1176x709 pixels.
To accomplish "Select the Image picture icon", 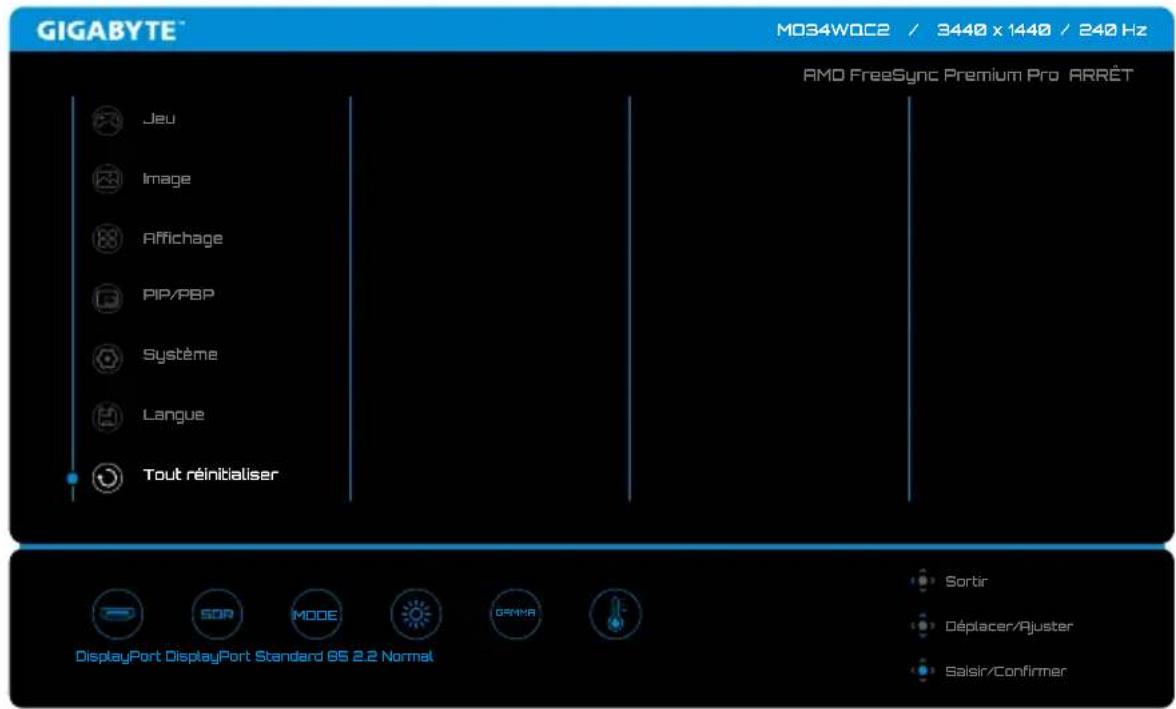I will click(x=107, y=179).
